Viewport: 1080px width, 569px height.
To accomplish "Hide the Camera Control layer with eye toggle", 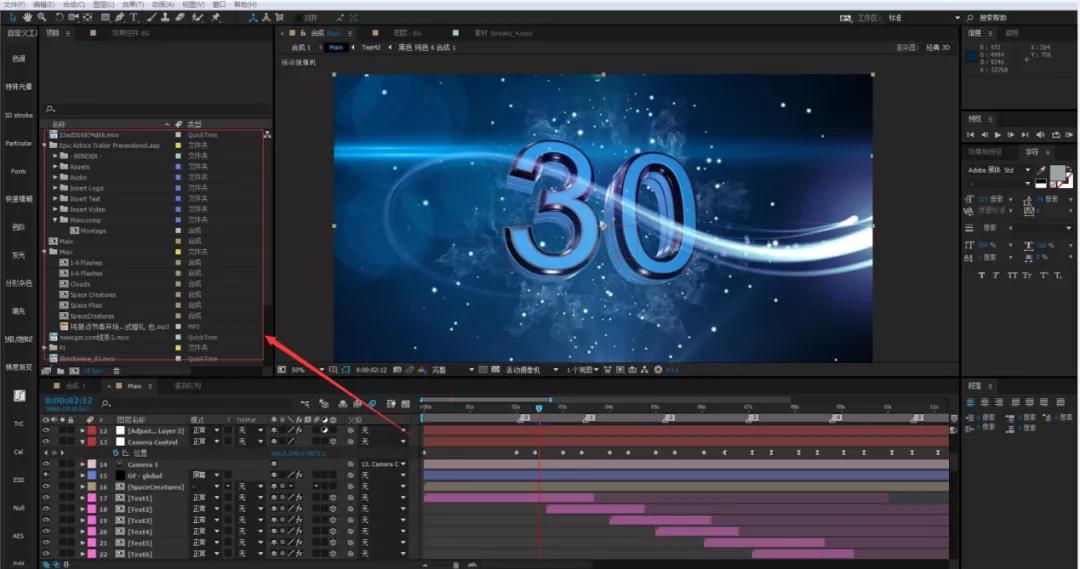I will [x=46, y=441].
